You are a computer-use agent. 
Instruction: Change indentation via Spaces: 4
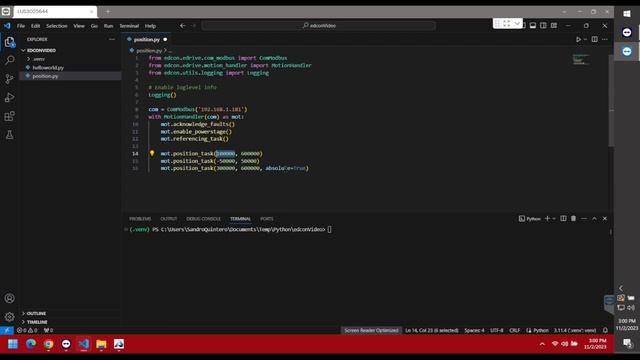pos(474,330)
